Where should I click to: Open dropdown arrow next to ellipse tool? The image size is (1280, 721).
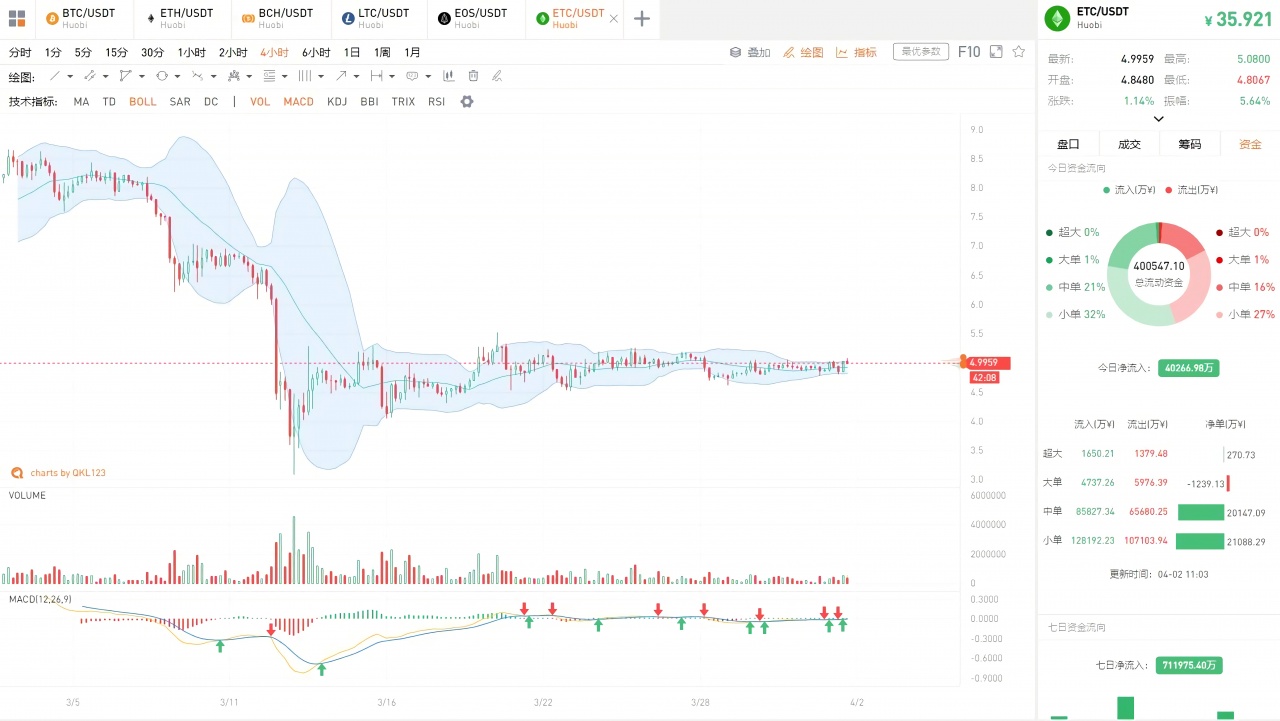177,76
